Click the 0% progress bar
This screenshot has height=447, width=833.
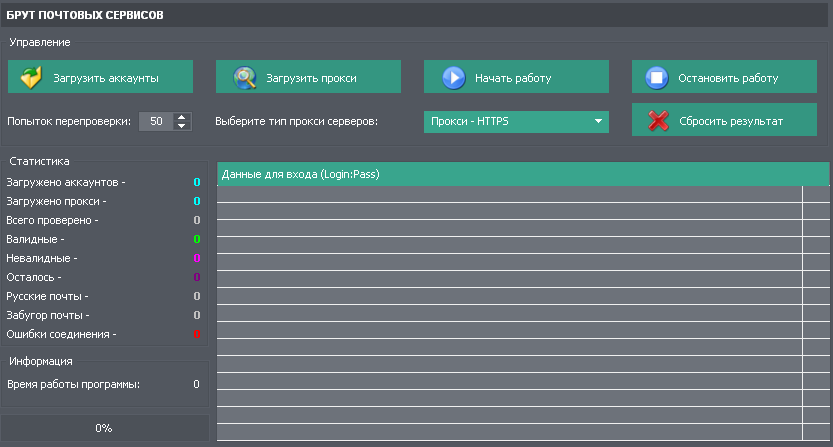pos(104,428)
